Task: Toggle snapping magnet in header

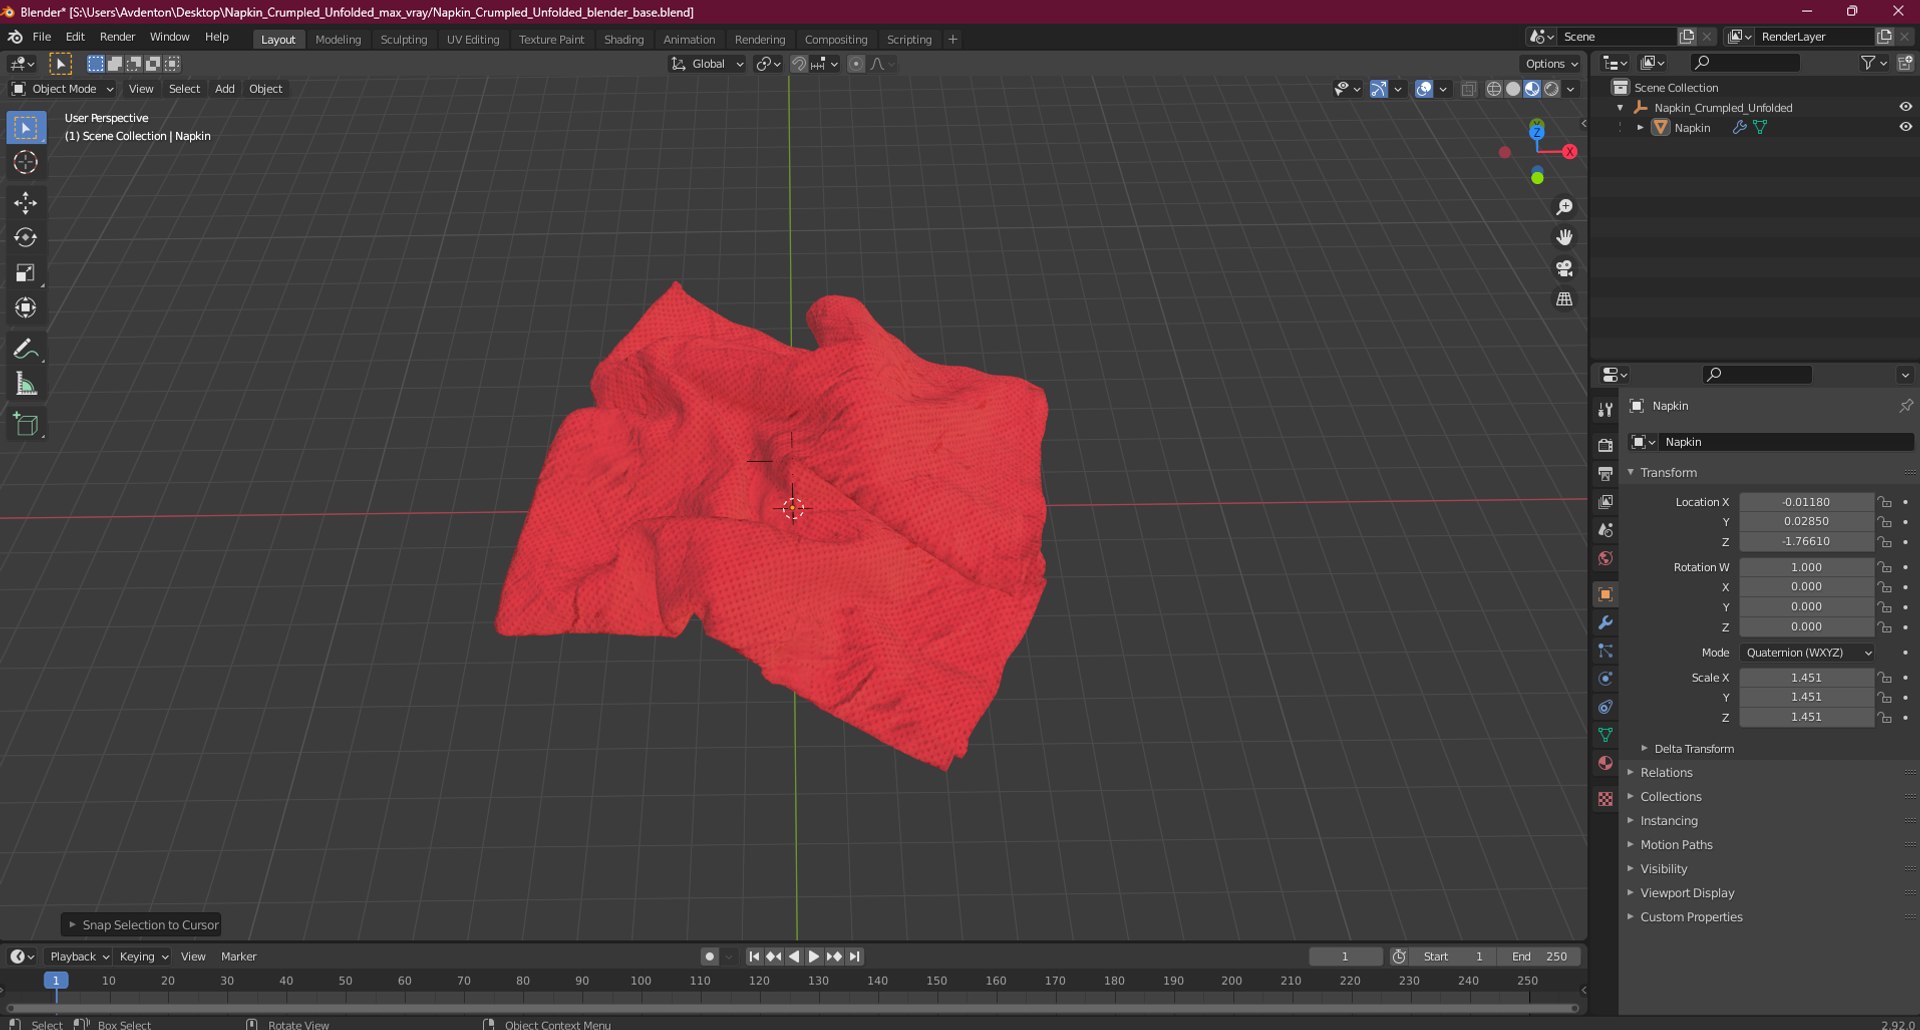Action: [x=799, y=64]
